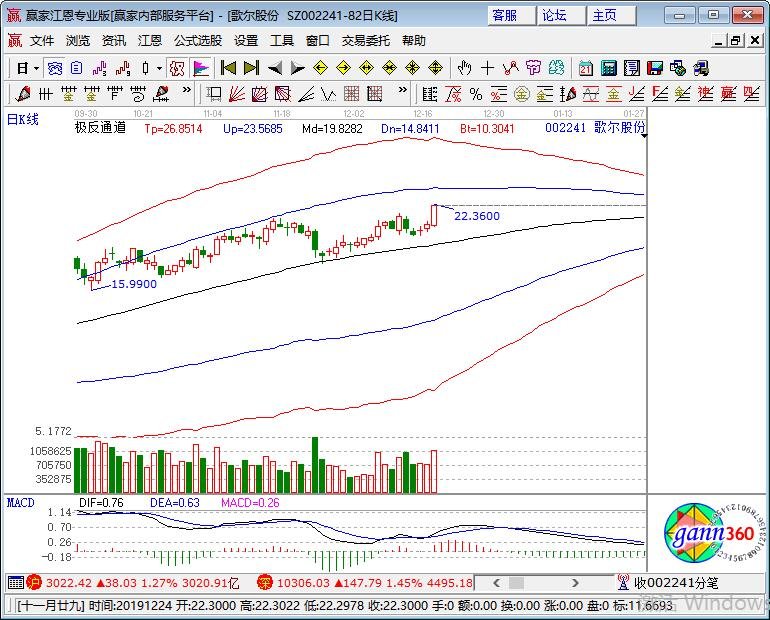Click the purple 节 icon
This screenshot has height=620, width=770.
coord(533,68)
